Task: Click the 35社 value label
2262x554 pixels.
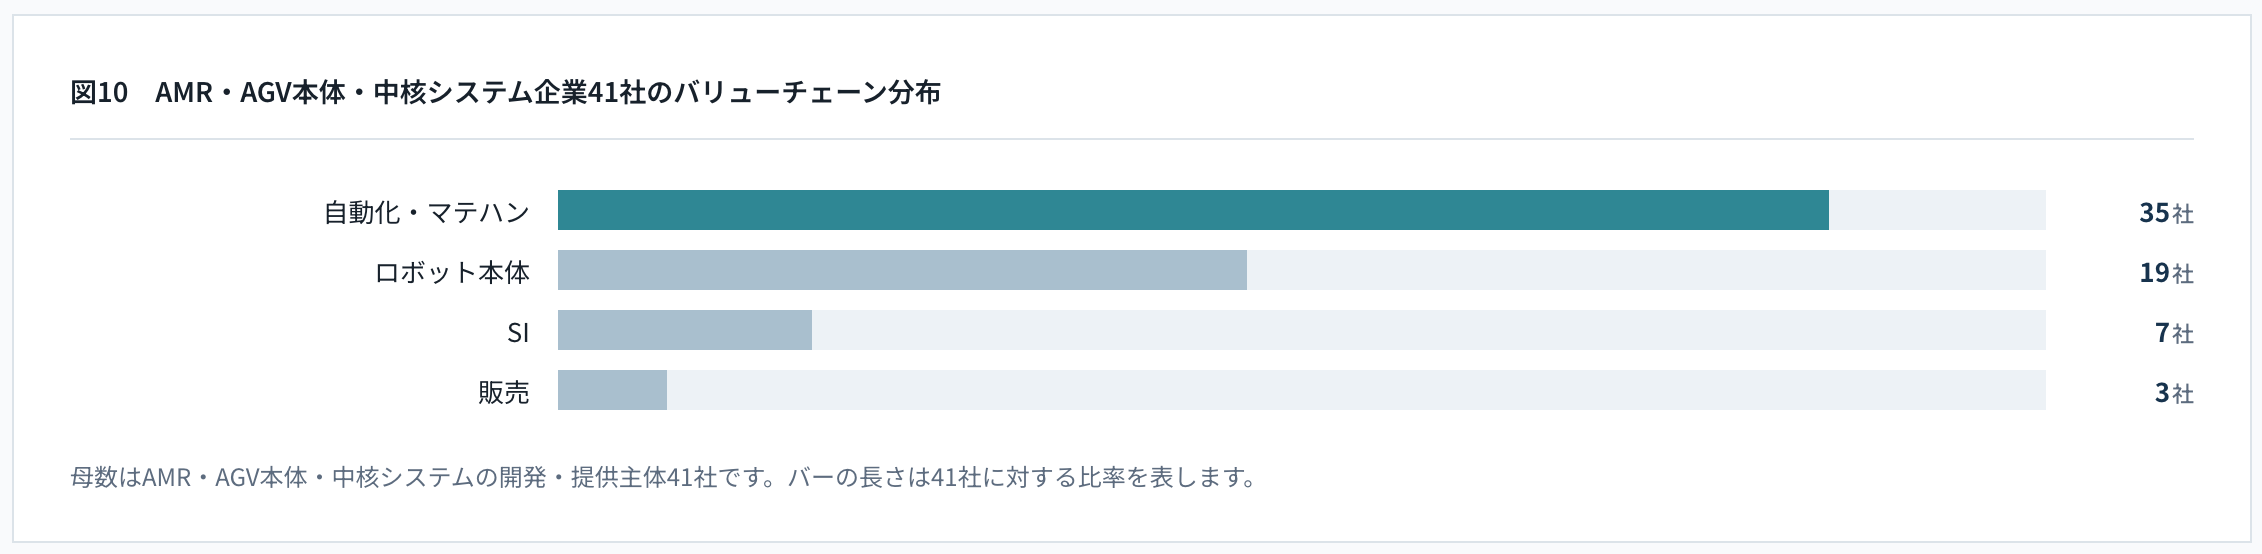Action: [x=2166, y=212]
